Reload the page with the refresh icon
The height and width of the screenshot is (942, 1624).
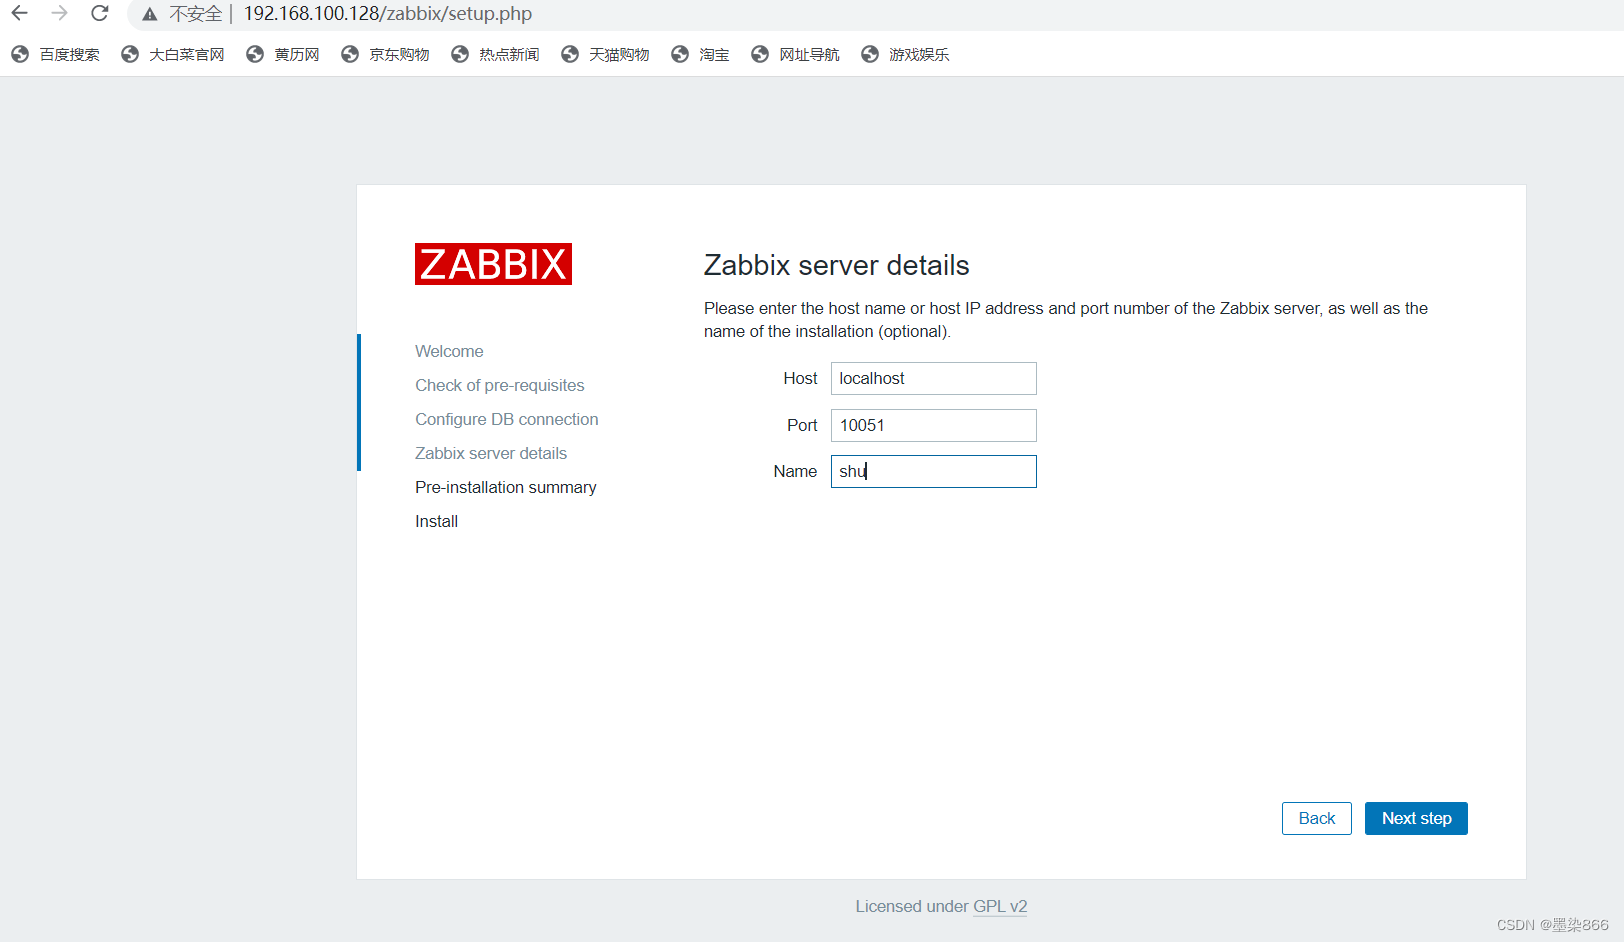(x=98, y=14)
